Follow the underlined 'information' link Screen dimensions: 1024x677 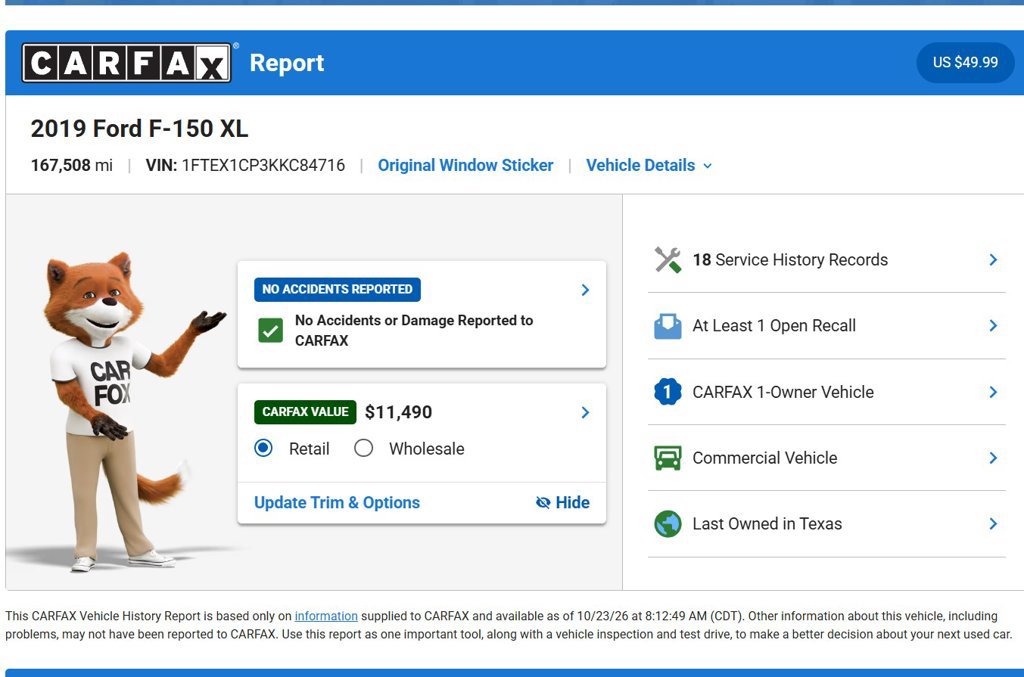(x=326, y=616)
